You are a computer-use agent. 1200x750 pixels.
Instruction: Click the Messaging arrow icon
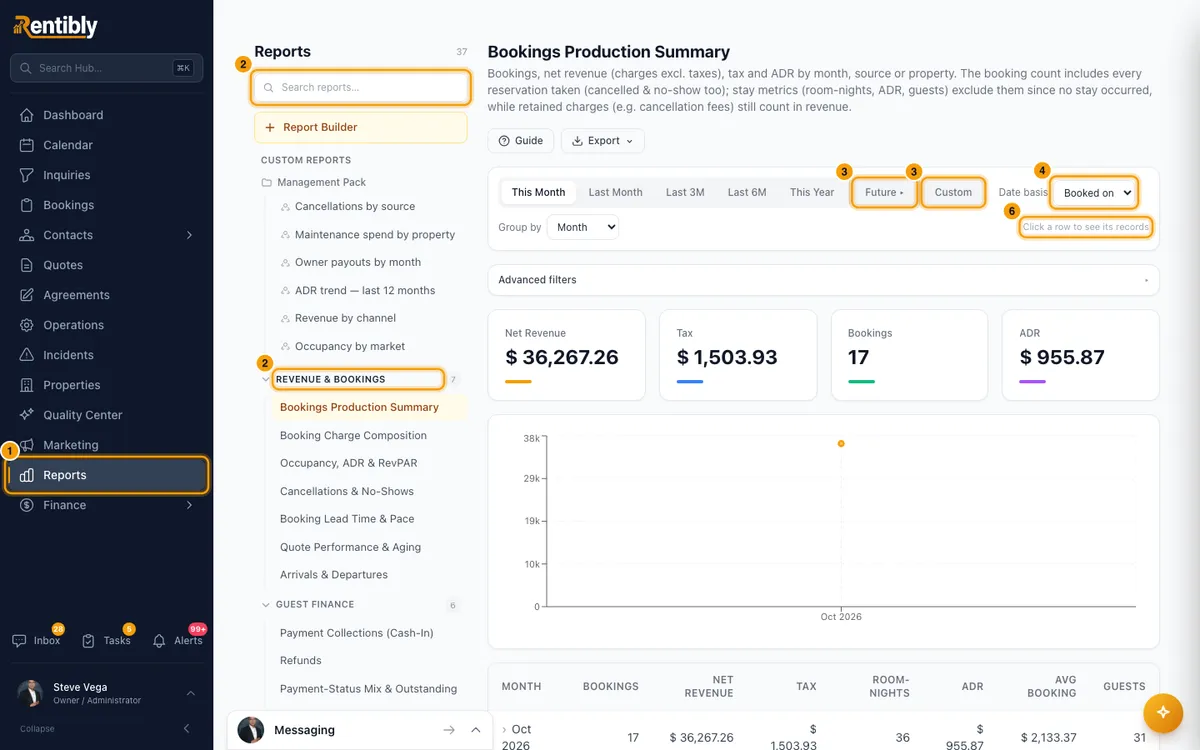tap(449, 730)
